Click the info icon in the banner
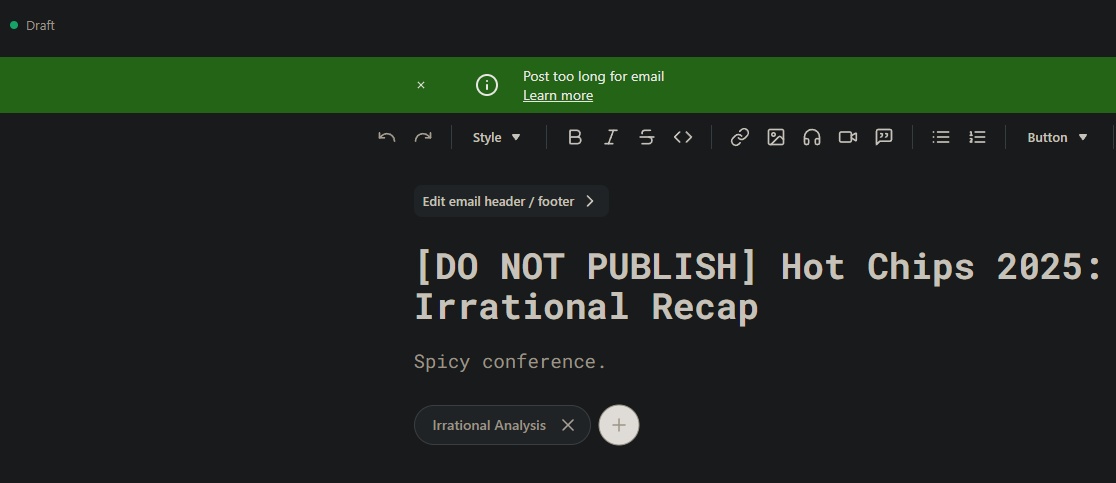The width and height of the screenshot is (1116, 483). point(487,85)
